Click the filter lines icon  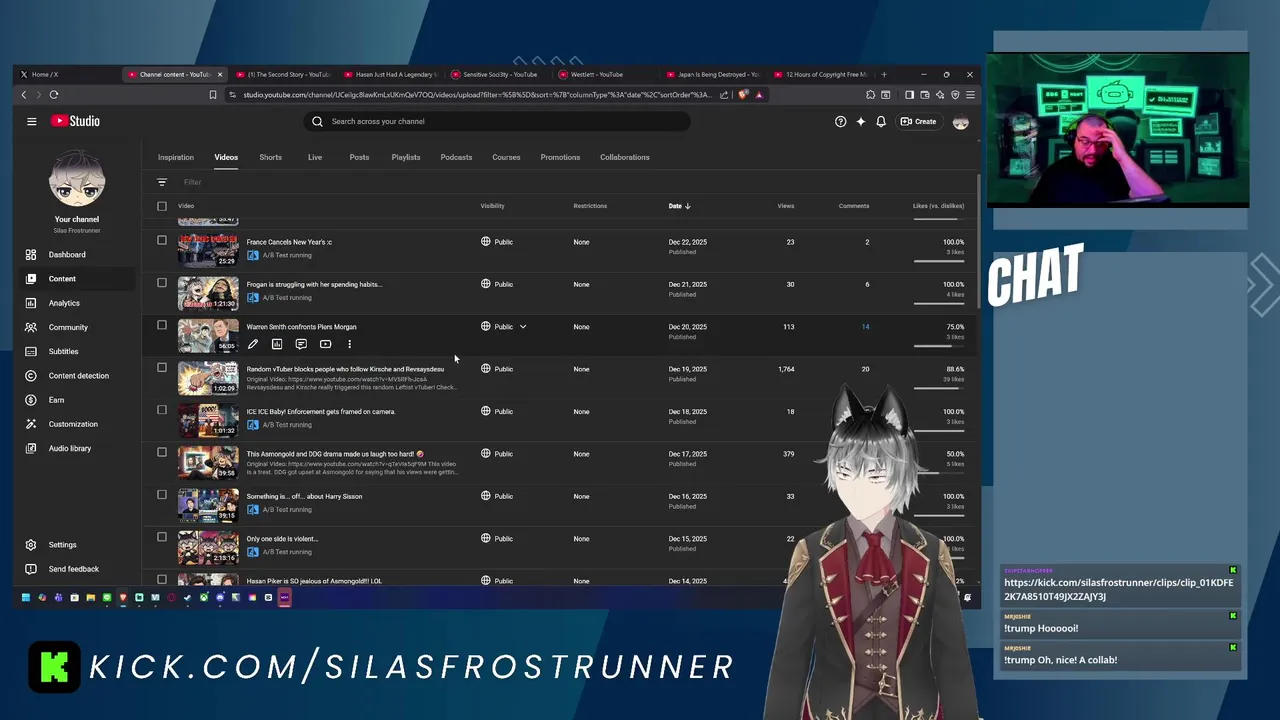(x=162, y=182)
